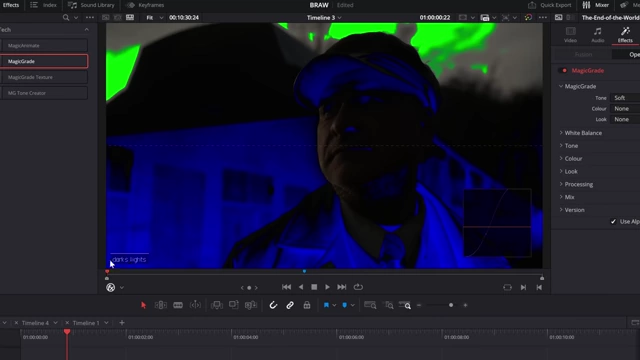Open the Fit viewer zoom dropdown

click(x=155, y=18)
